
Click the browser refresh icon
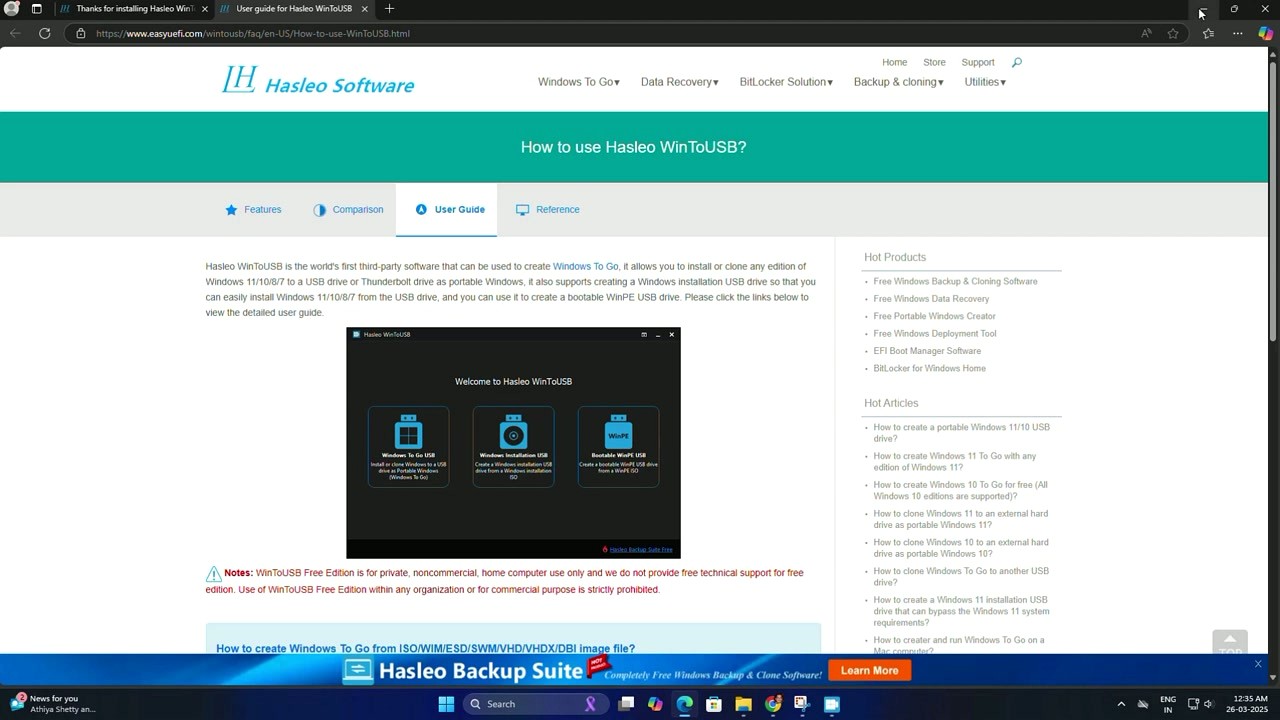pos(45,32)
